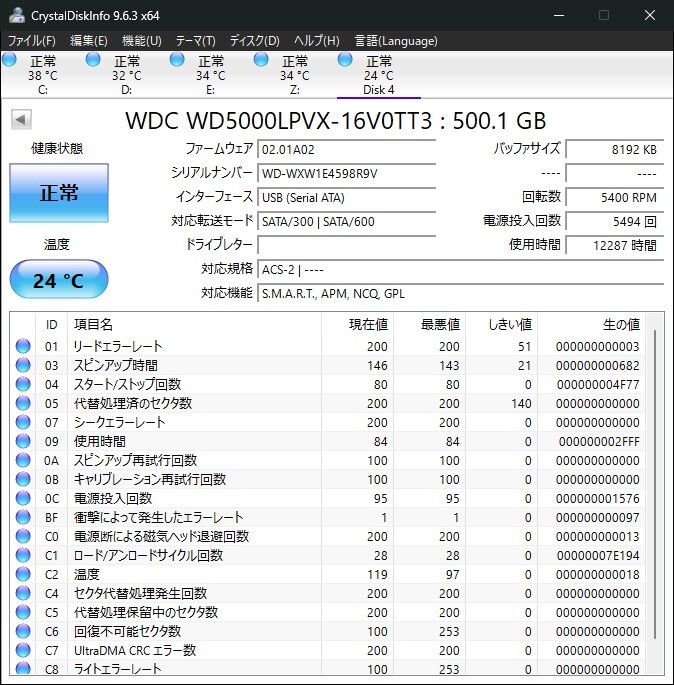Open the ファイル(F) menu
Screen dimensions: 674x685
coord(31,41)
